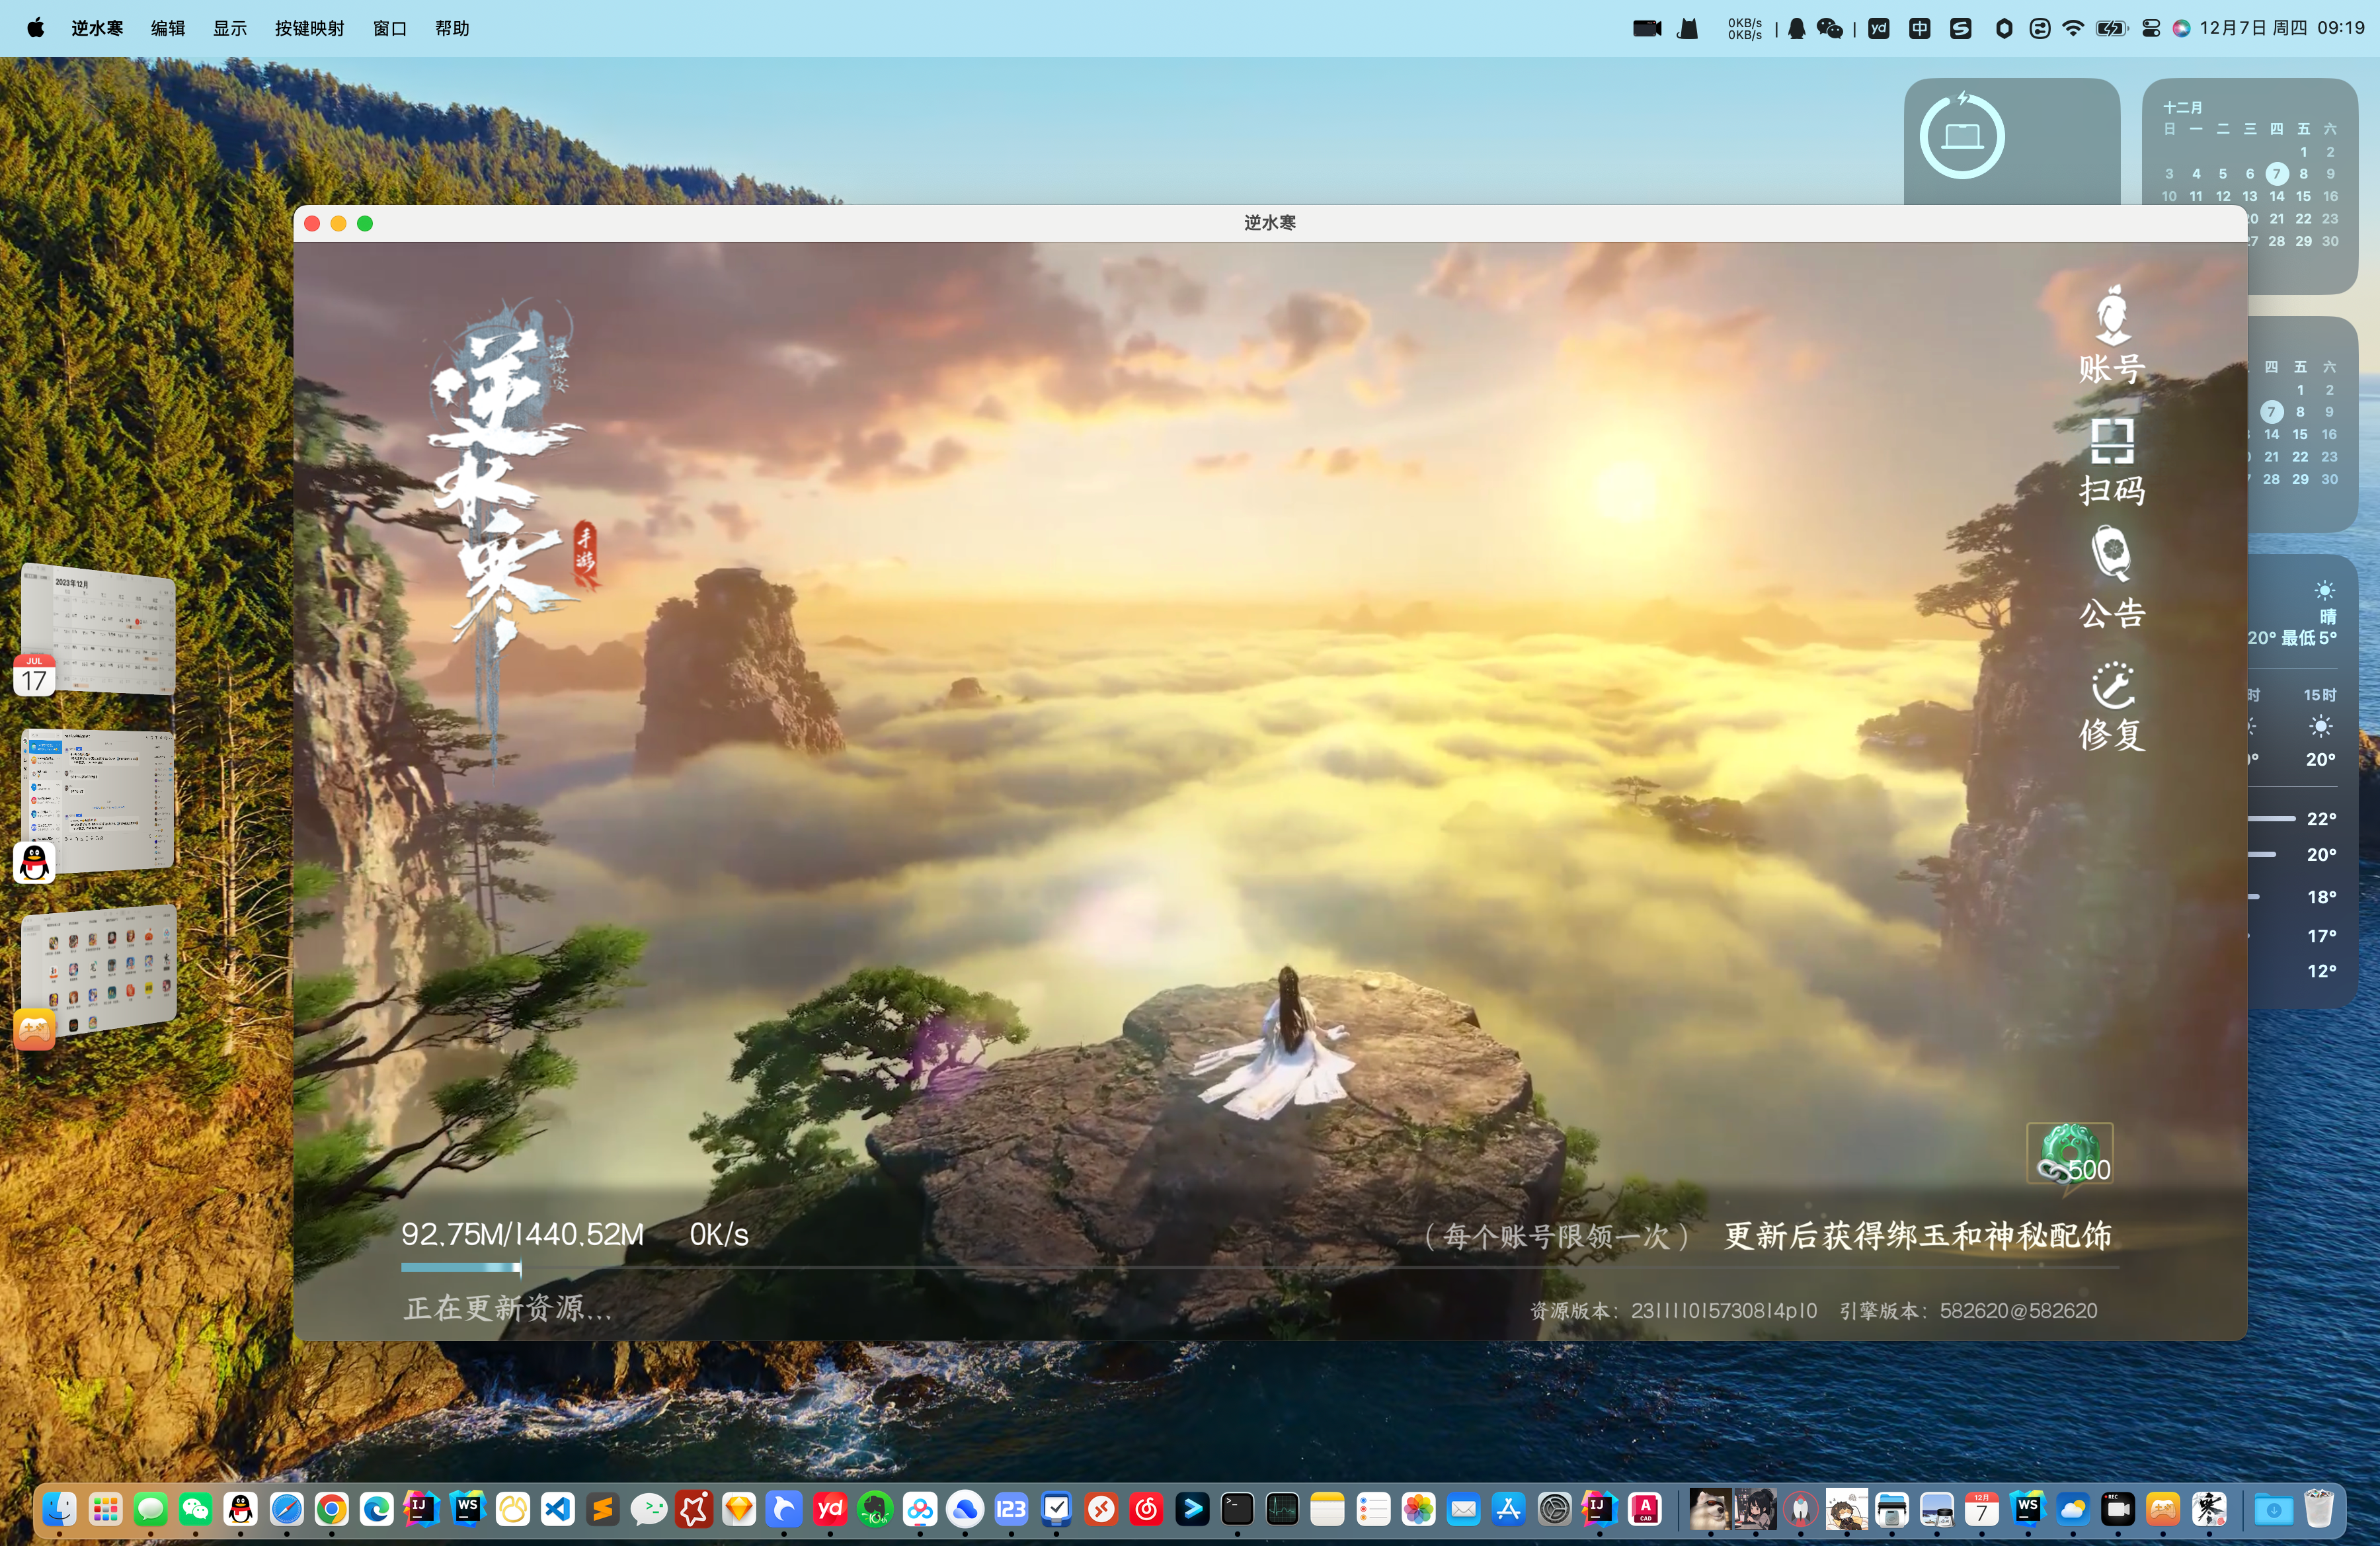Screen dimensions: 2380x1546
Task: Click the screen recorder camera icon in menu bar
Action: pyautogui.click(x=1646, y=28)
